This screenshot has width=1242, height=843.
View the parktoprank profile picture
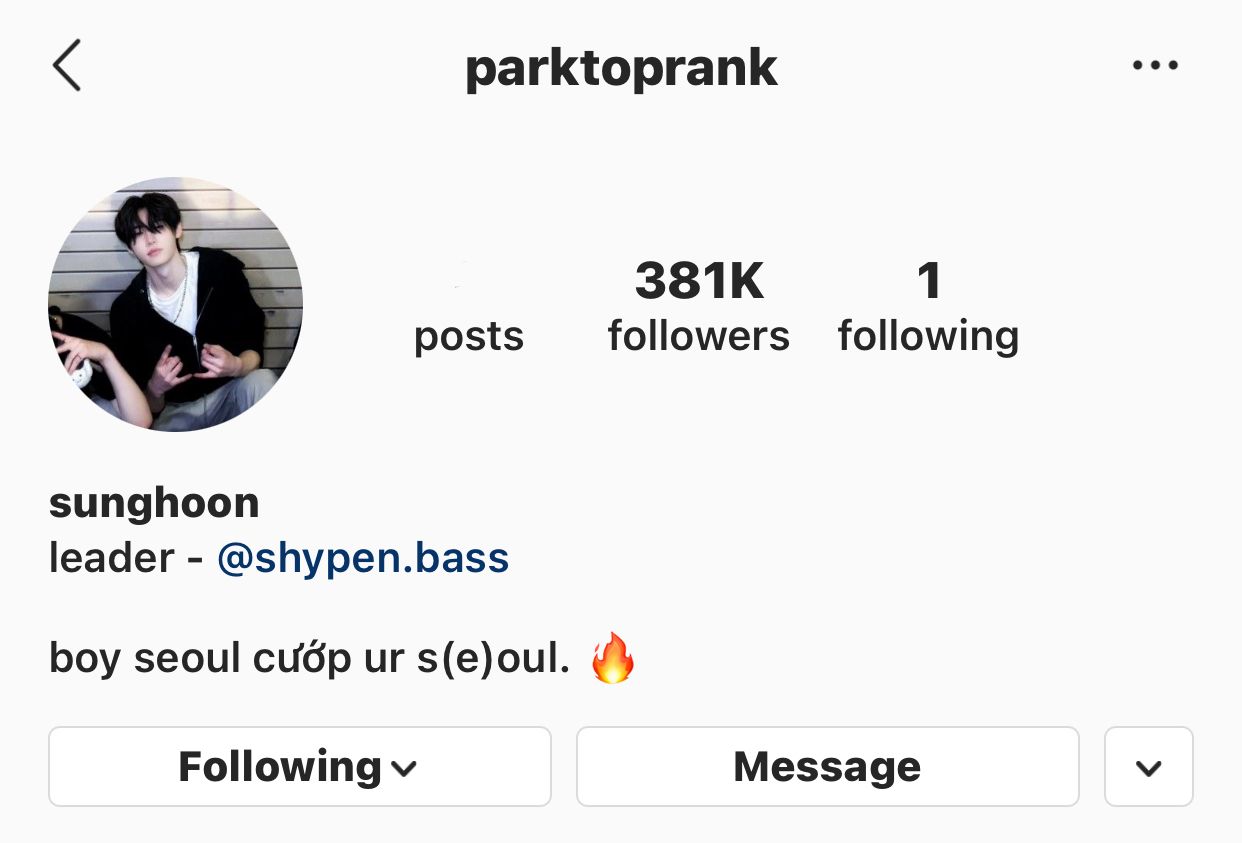[x=175, y=304]
